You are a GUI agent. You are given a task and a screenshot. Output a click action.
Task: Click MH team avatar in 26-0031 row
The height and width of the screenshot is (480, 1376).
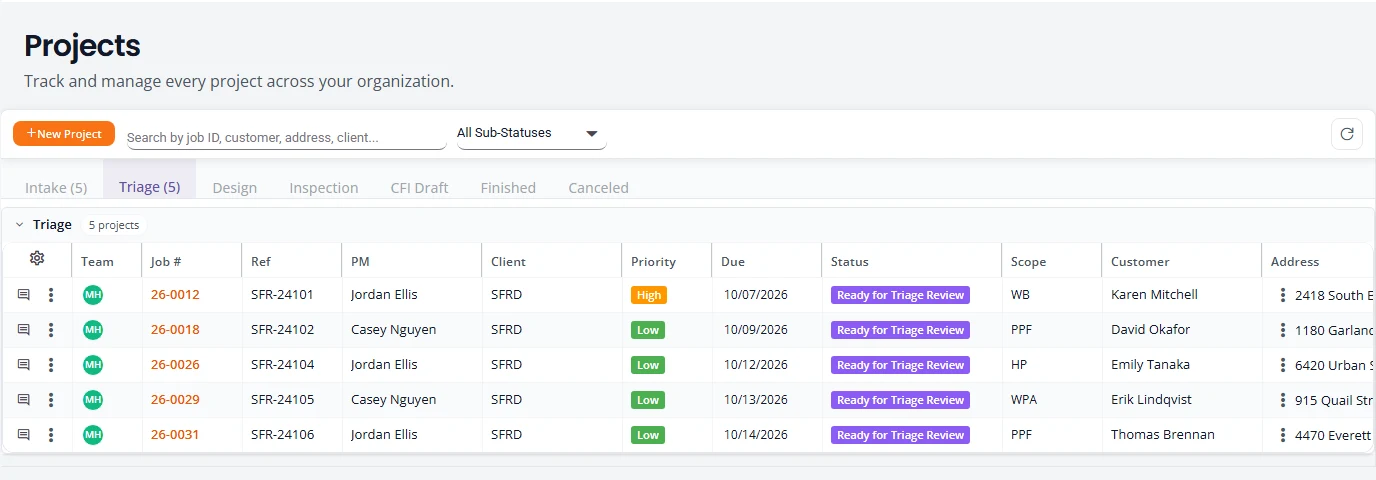[93, 435]
